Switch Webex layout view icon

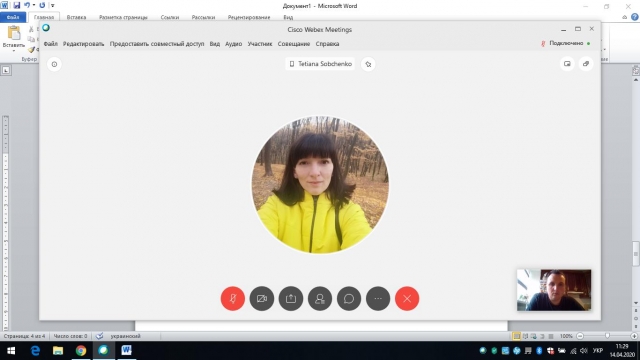(x=567, y=64)
